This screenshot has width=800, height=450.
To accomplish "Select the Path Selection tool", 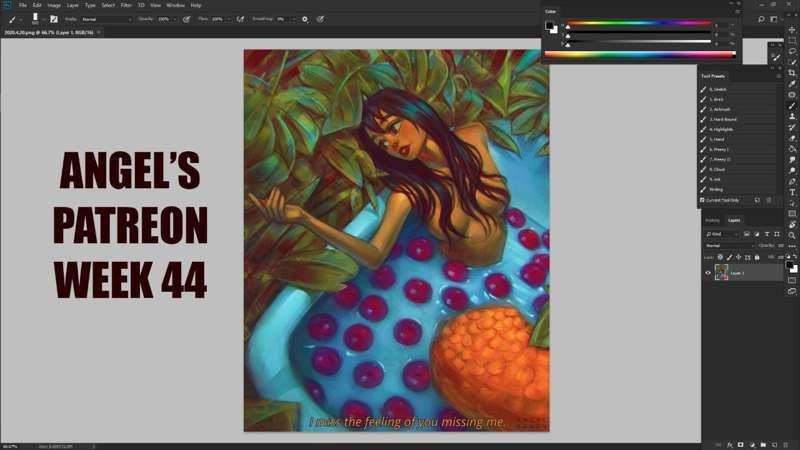I will click(x=792, y=203).
